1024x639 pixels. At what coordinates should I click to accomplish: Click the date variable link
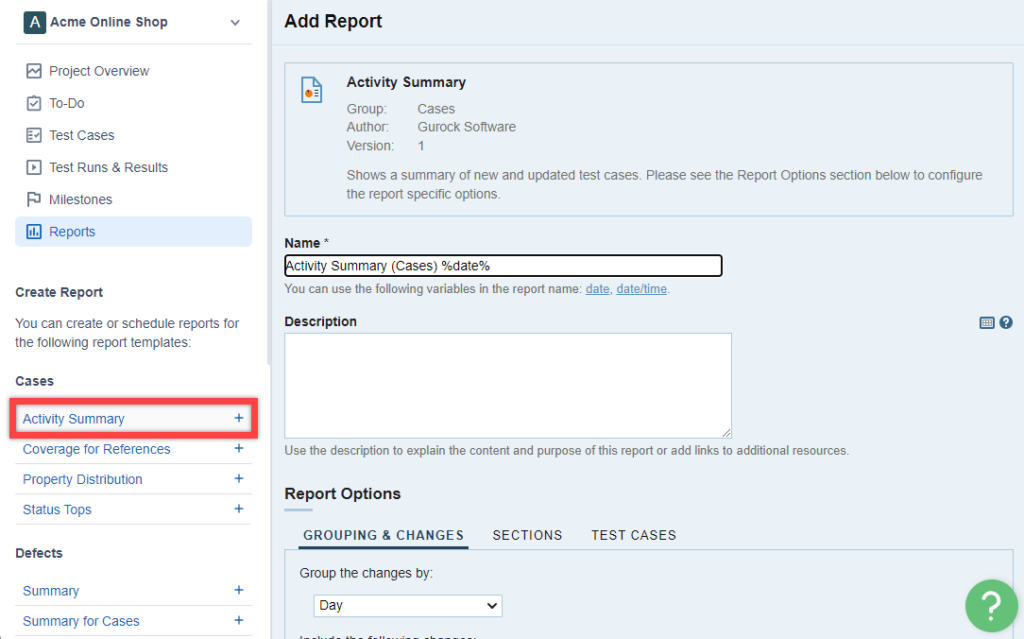tap(597, 289)
